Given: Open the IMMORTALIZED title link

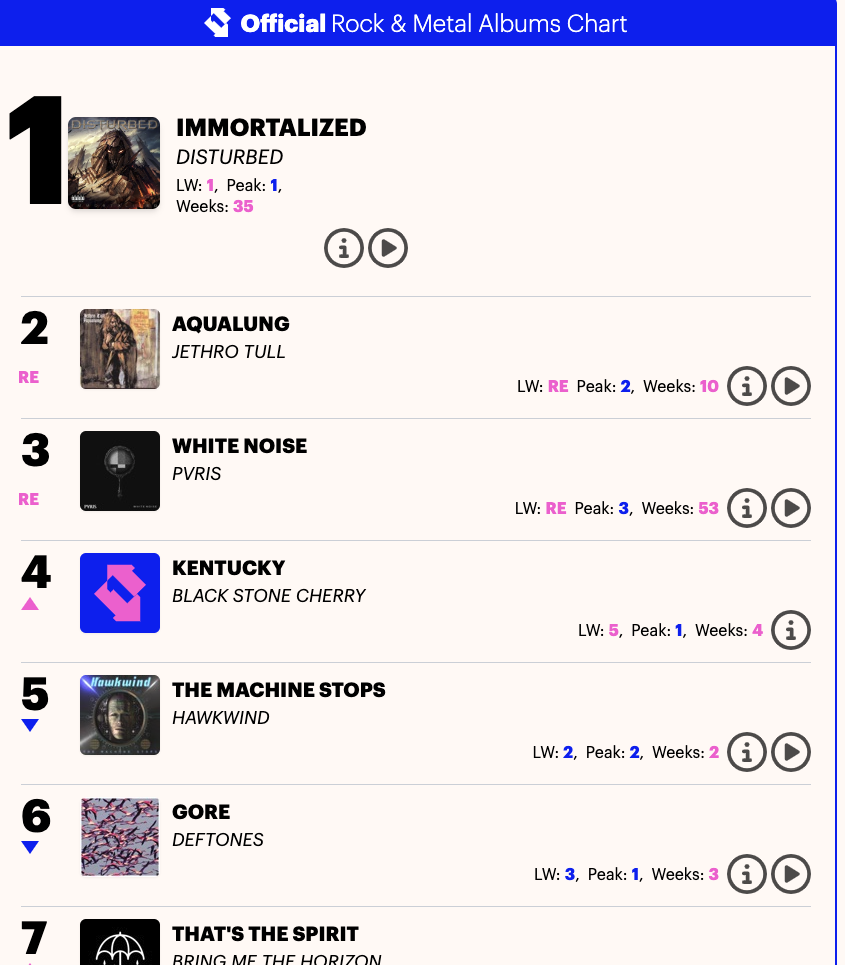Looking at the screenshot, I should point(271,128).
